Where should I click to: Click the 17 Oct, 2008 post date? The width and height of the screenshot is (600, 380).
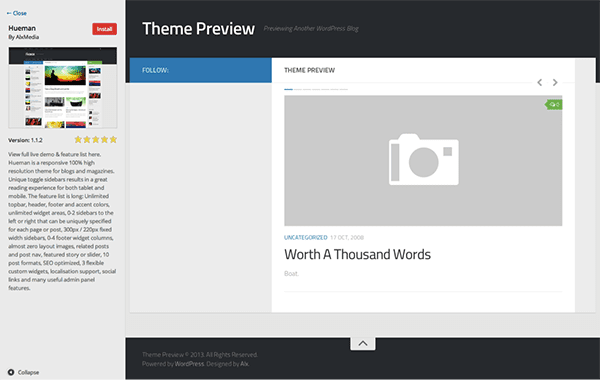tap(347, 238)
